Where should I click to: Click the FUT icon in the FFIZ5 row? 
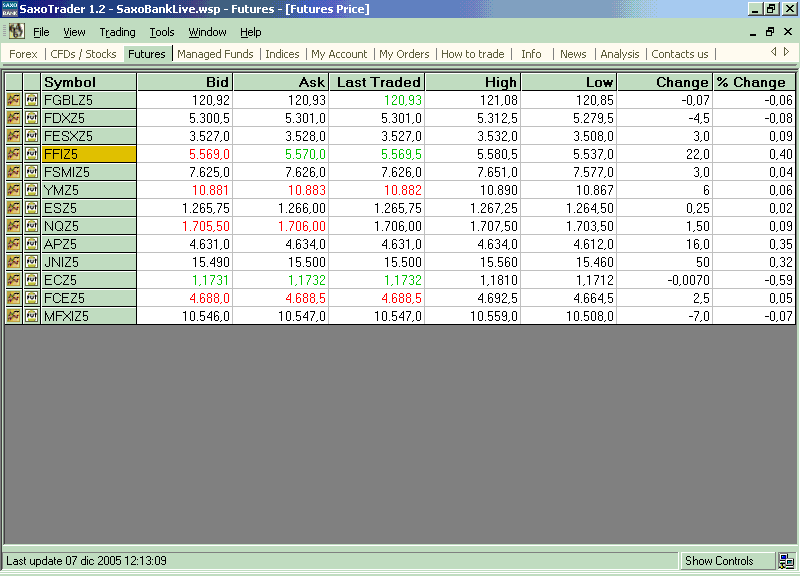click(x=32, y=154)
